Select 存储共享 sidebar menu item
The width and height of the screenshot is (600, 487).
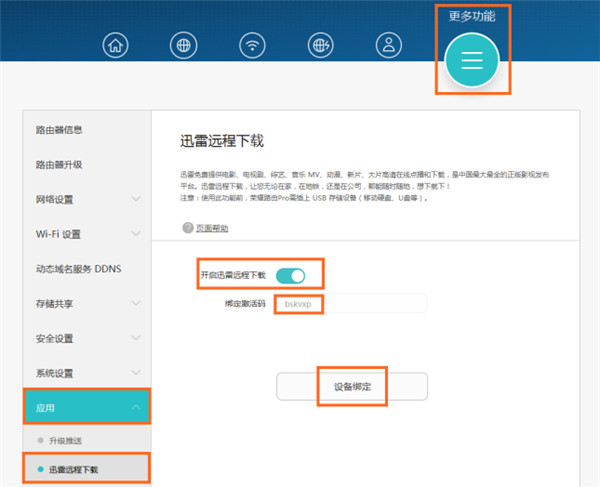(87, 304)
